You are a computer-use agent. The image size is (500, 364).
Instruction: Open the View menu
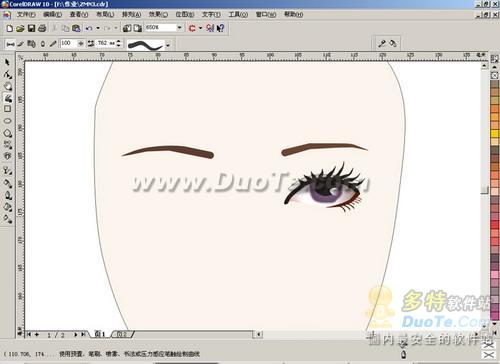[79, 15]
